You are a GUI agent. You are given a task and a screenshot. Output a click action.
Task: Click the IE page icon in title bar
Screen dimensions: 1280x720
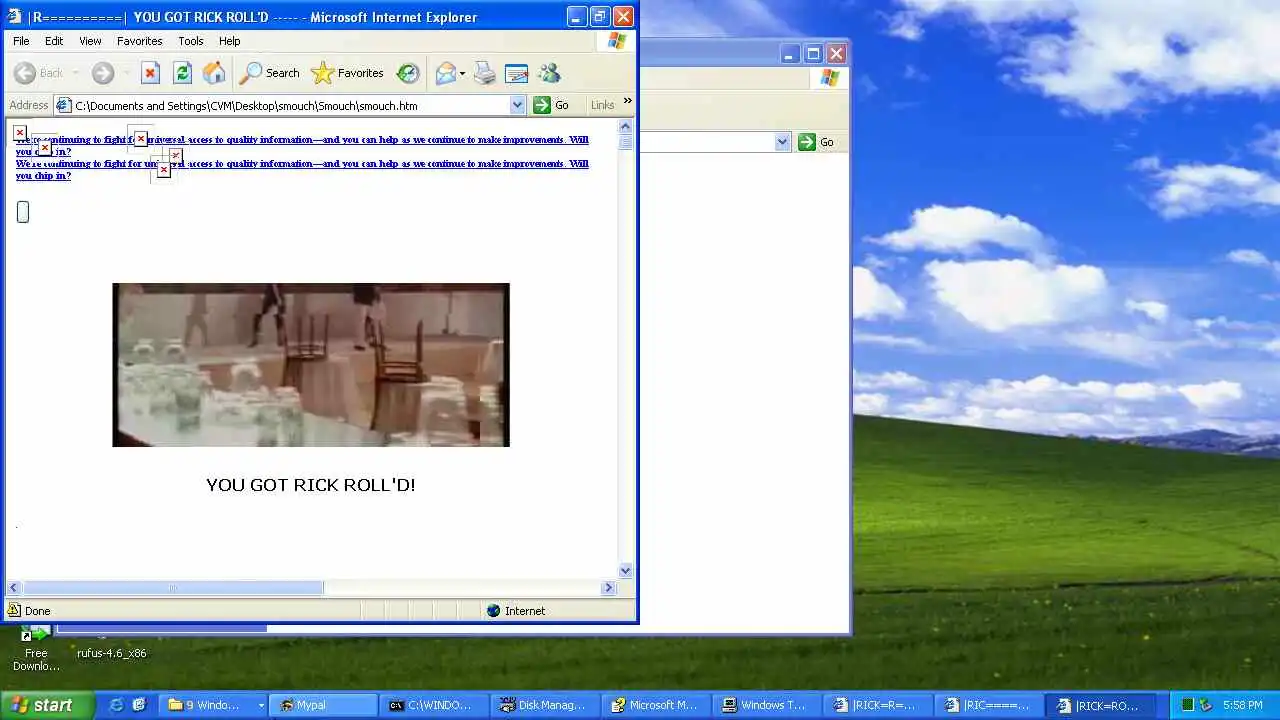14,16
